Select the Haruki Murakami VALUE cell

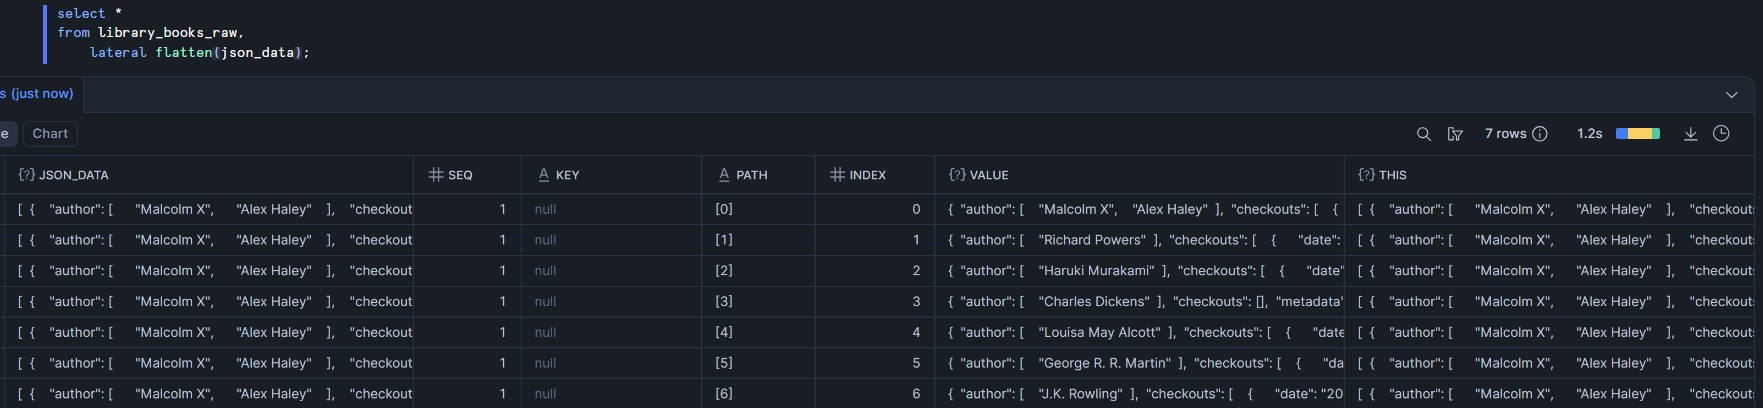(x=1139, y=270)
